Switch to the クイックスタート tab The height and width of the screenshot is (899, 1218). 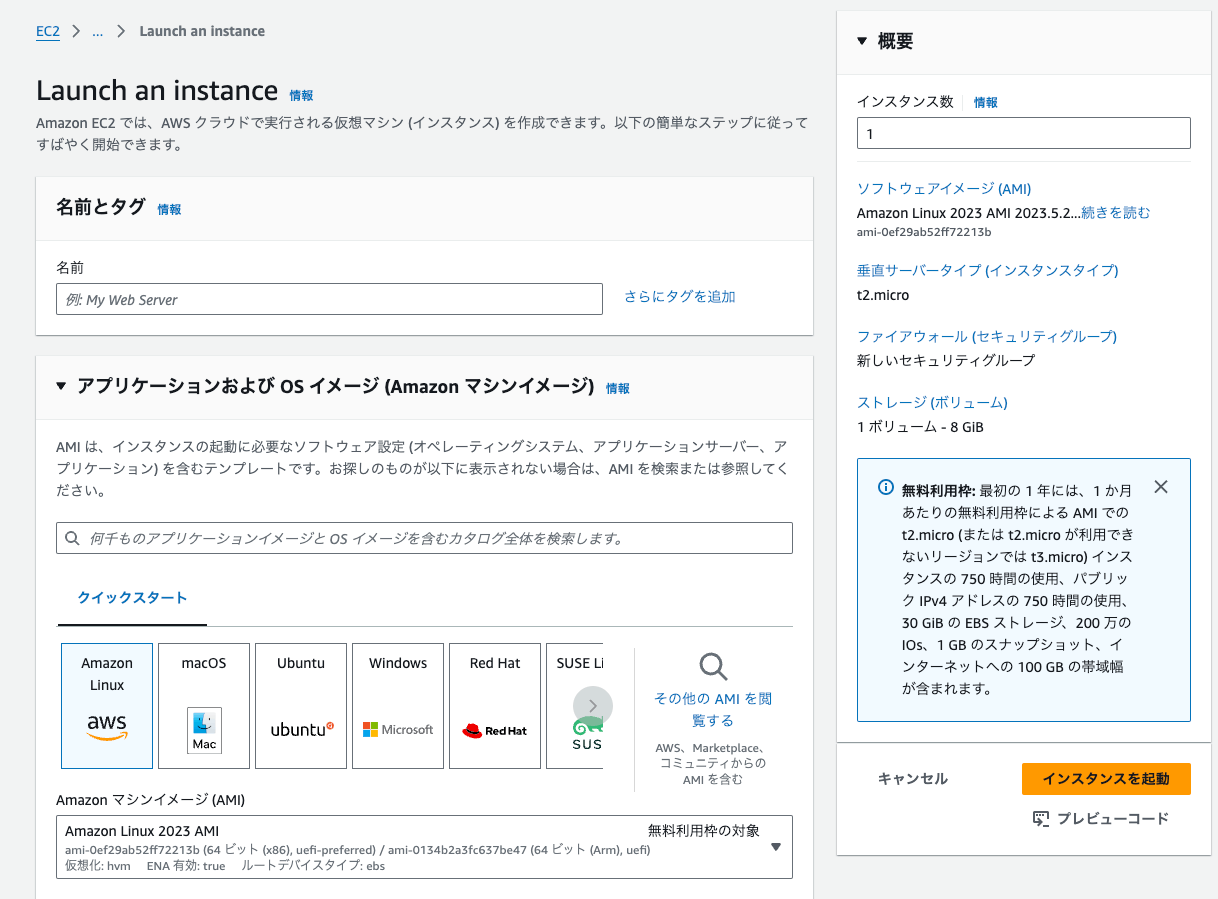pyautogui.click(x=132, y=598)
